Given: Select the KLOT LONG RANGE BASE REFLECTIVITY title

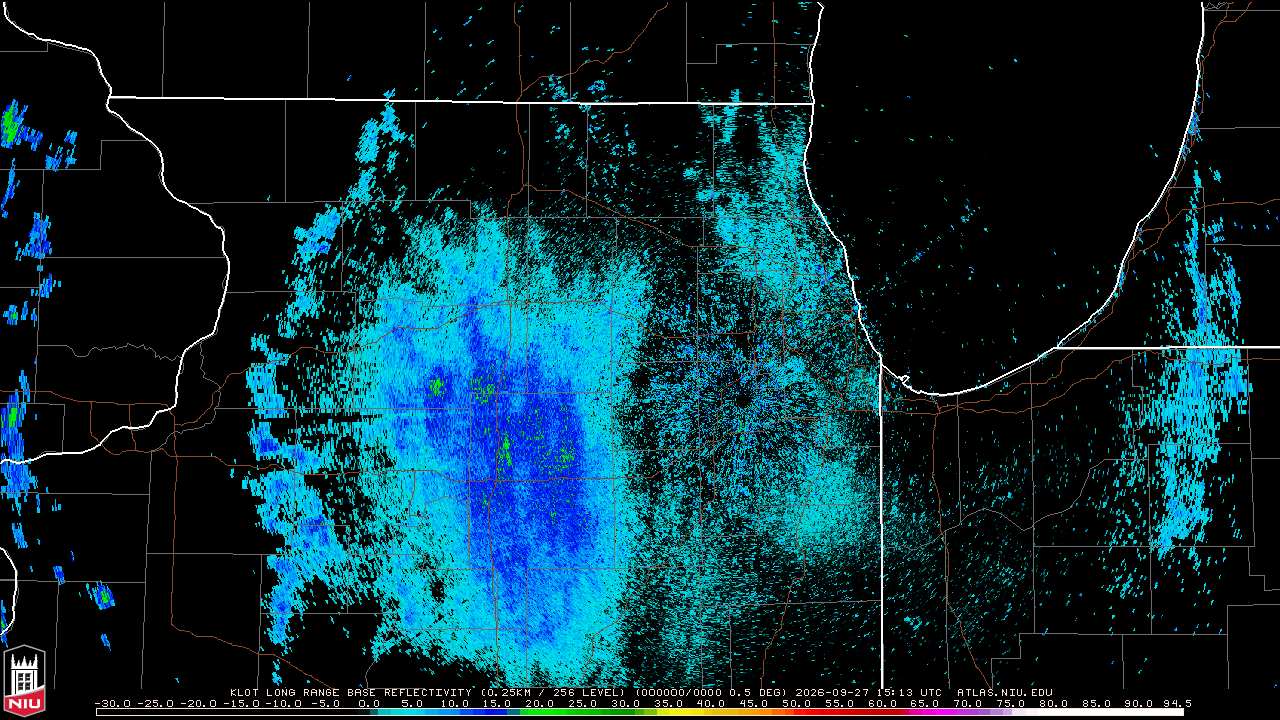Looking at the screenshot, I should [351, 692].
